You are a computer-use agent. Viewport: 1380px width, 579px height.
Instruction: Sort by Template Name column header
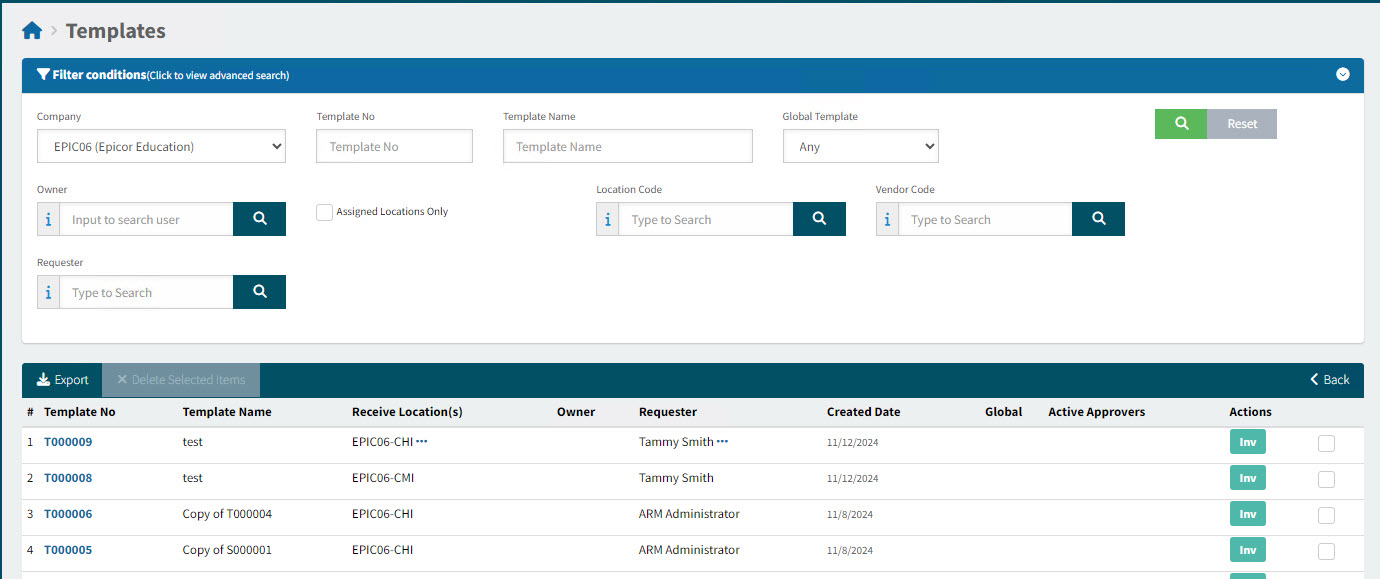[227, 412]
